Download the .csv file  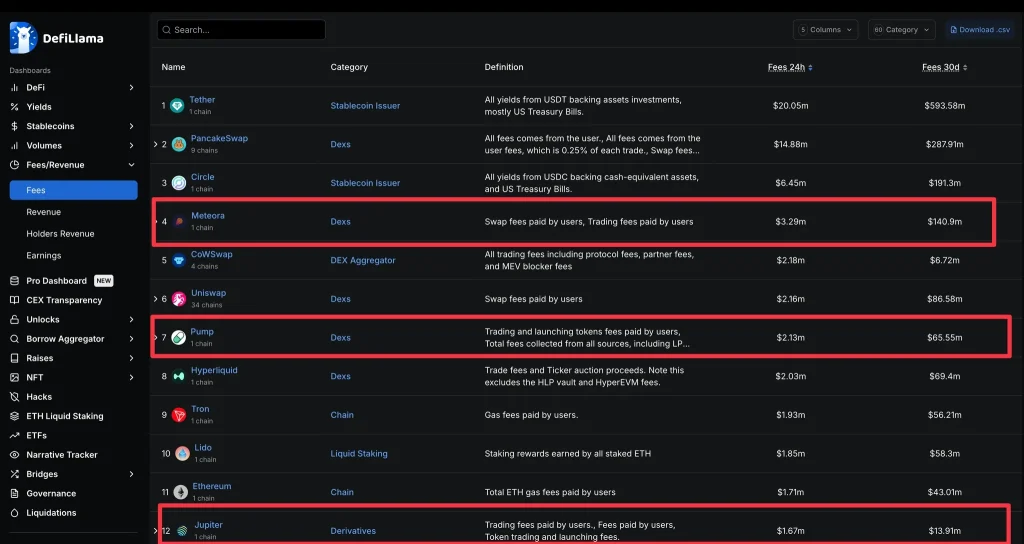point(979,30)
